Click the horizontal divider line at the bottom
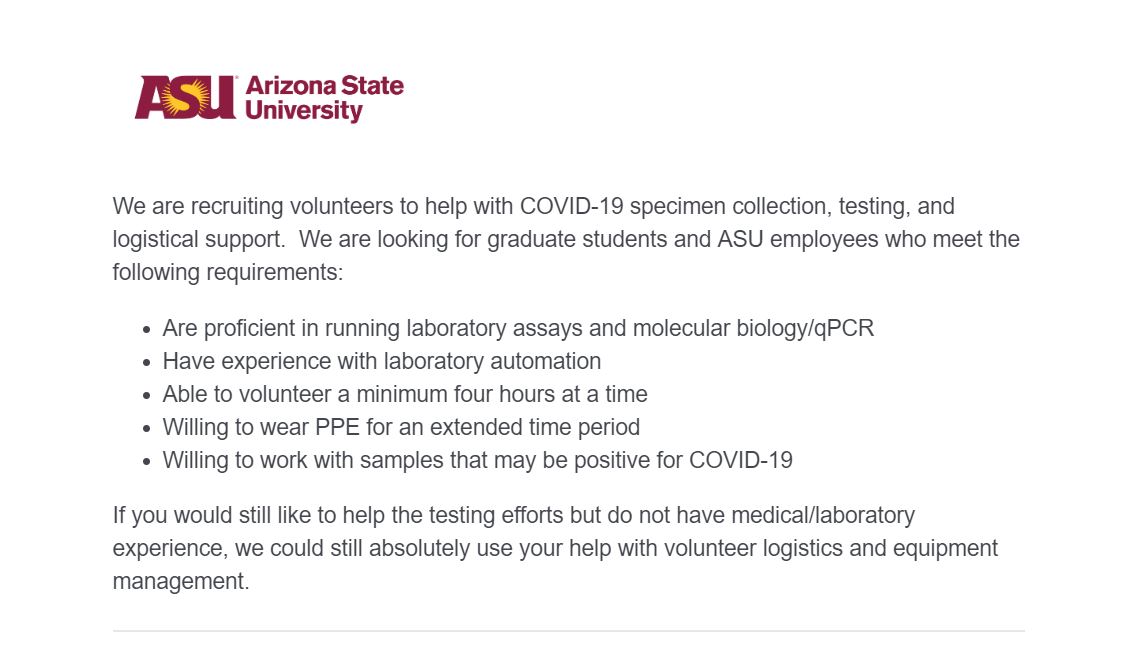The height and width of the screenshot is (653, 1124). pos(568,631)
